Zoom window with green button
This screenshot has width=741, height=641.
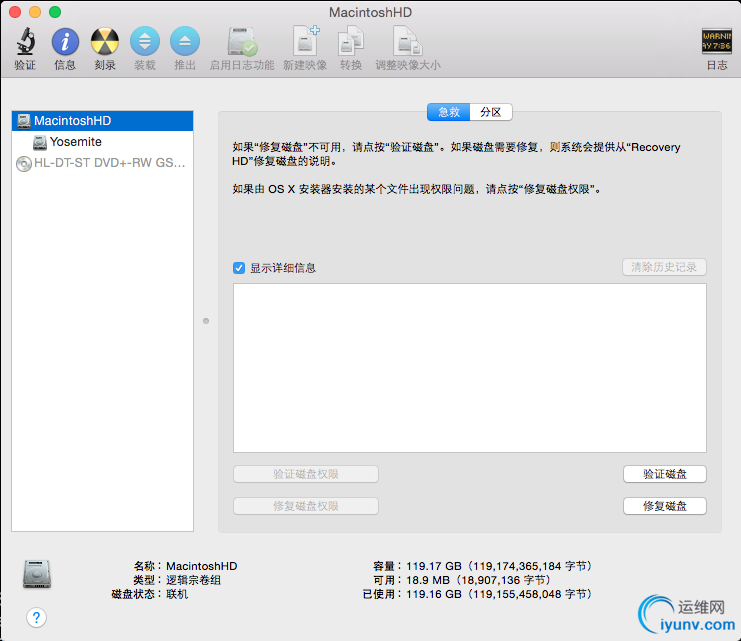click(x=55, y=12)
